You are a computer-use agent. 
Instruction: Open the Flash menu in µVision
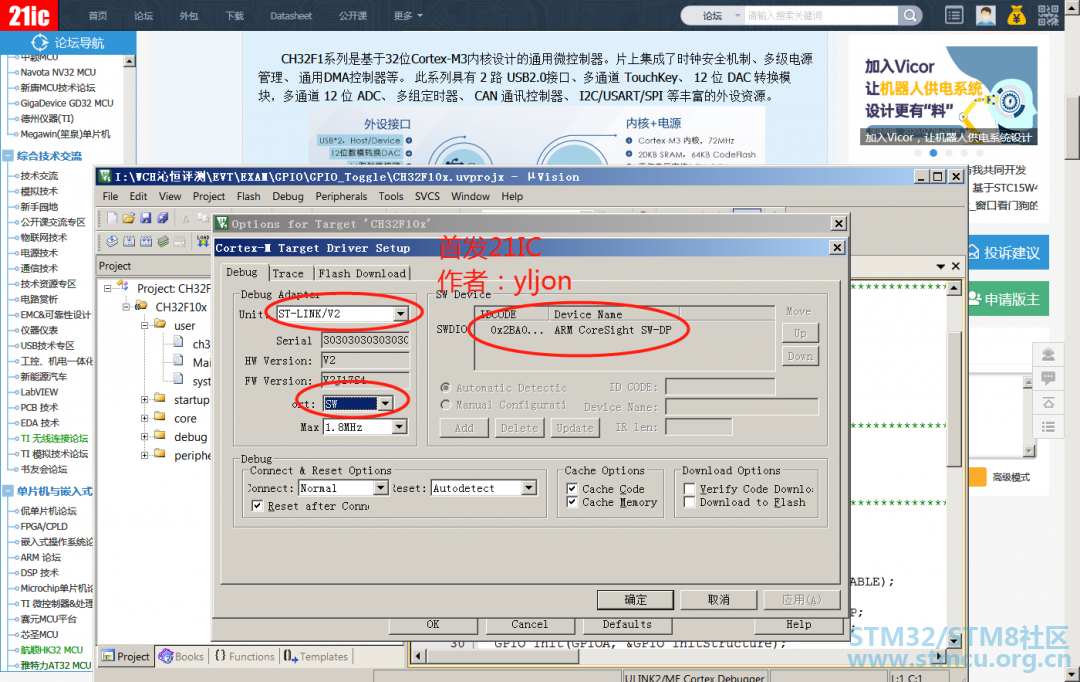(x=248, y=196)
